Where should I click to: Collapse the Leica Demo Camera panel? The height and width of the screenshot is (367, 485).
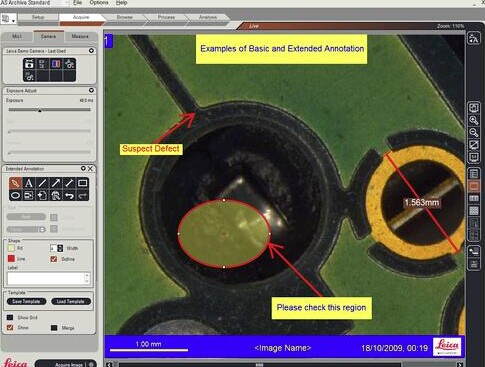(91, 51)
